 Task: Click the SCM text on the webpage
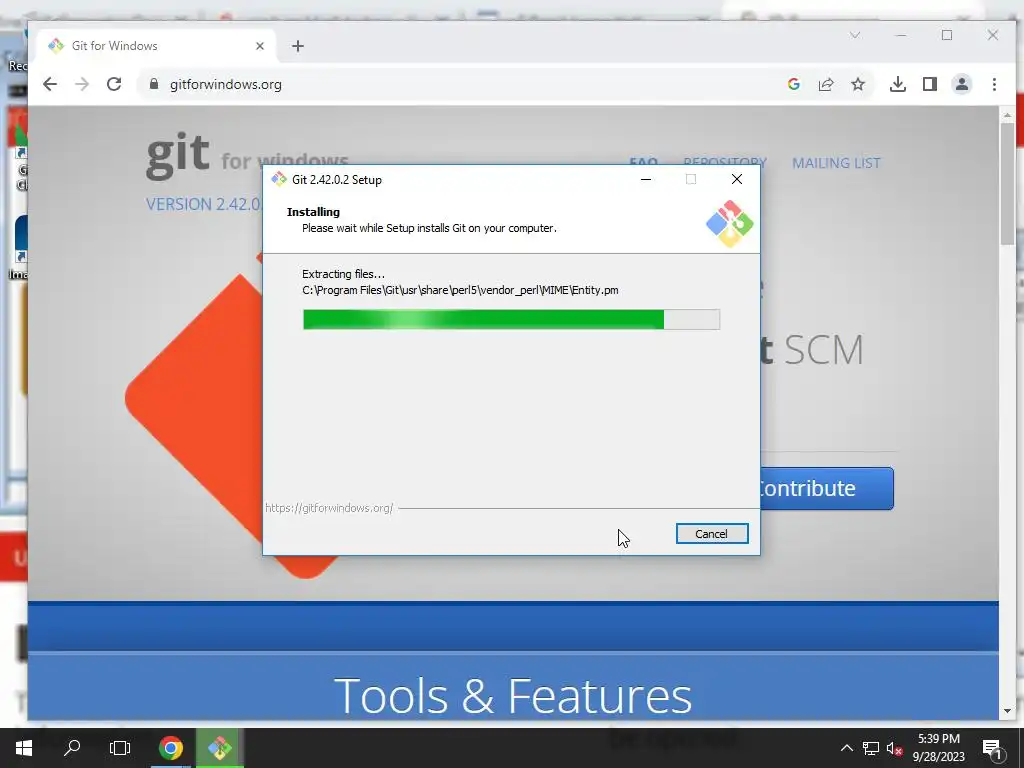coord(824,350)
